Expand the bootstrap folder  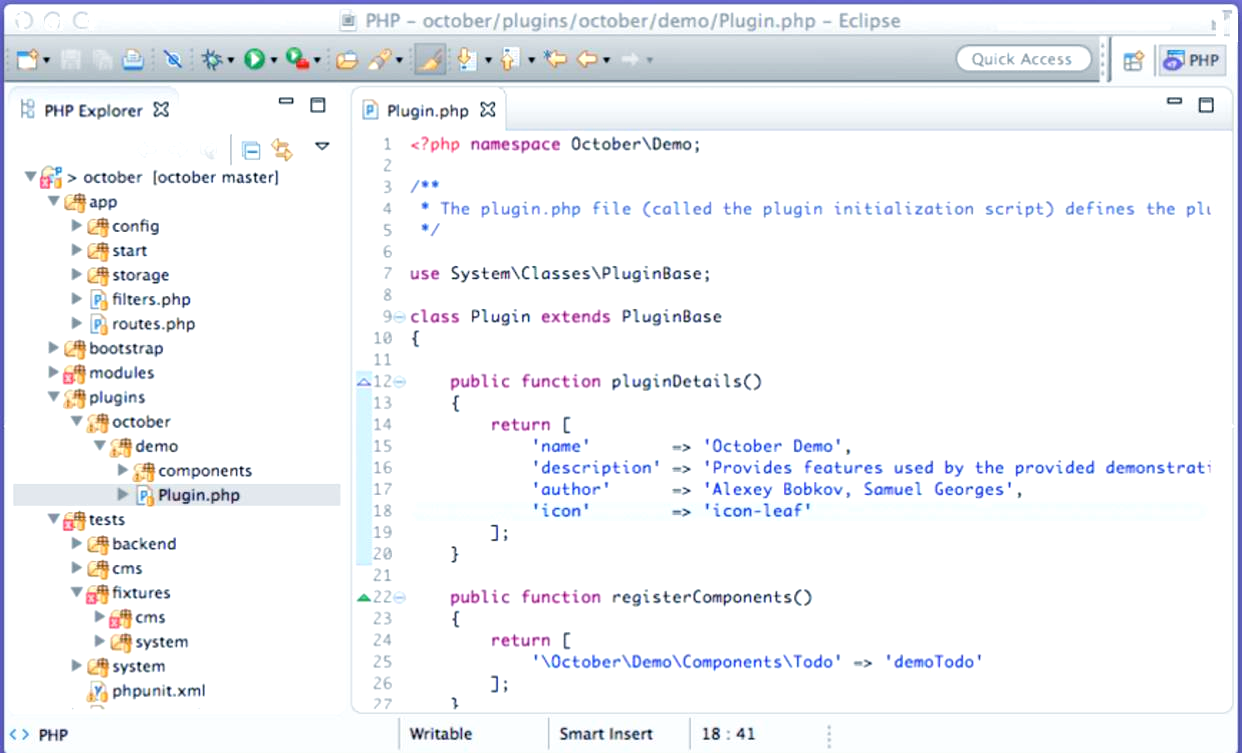(x=54, y=348)
